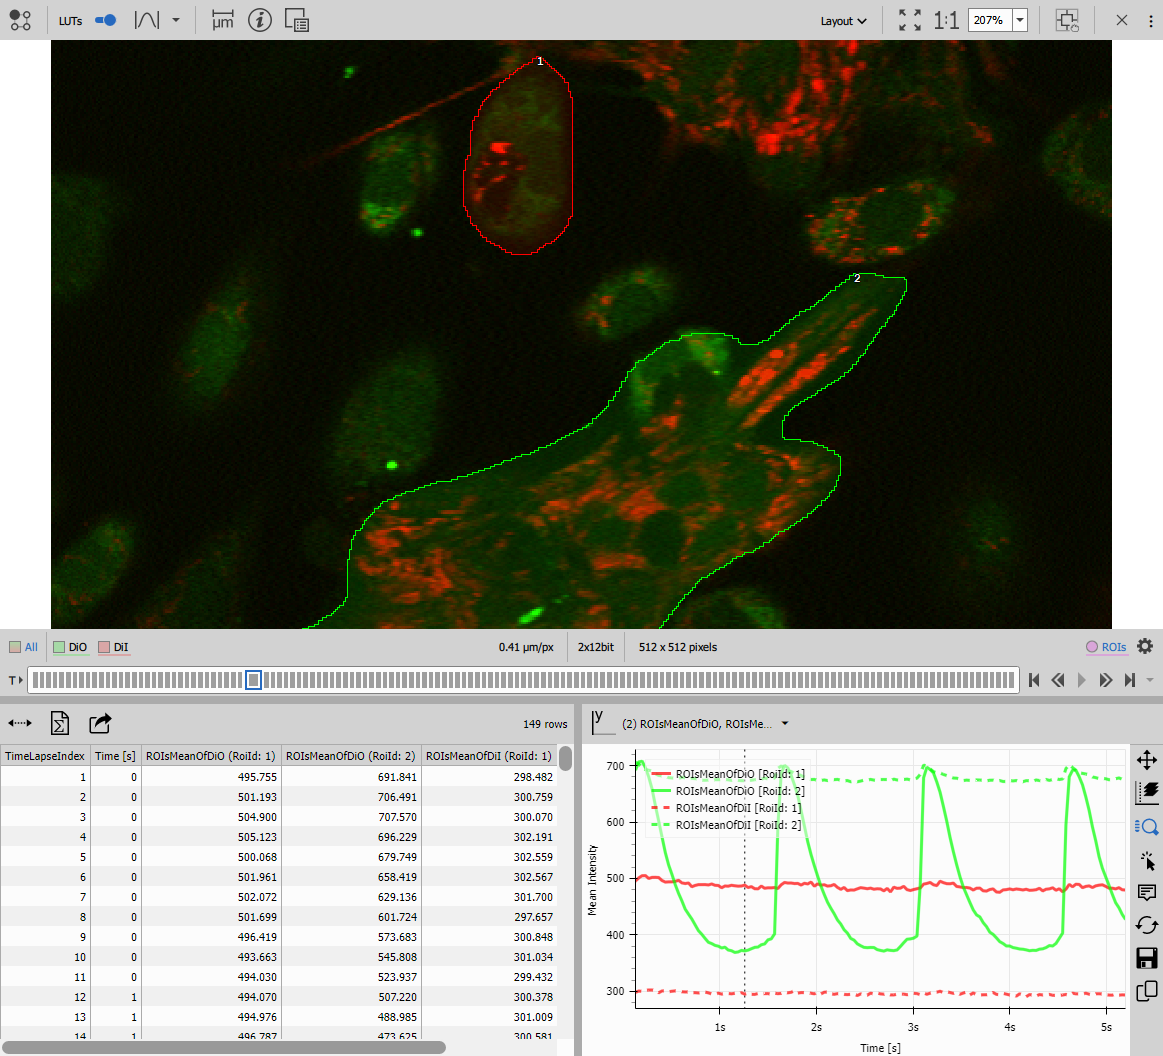Click the share/export button above the table

tap(97, 722)
